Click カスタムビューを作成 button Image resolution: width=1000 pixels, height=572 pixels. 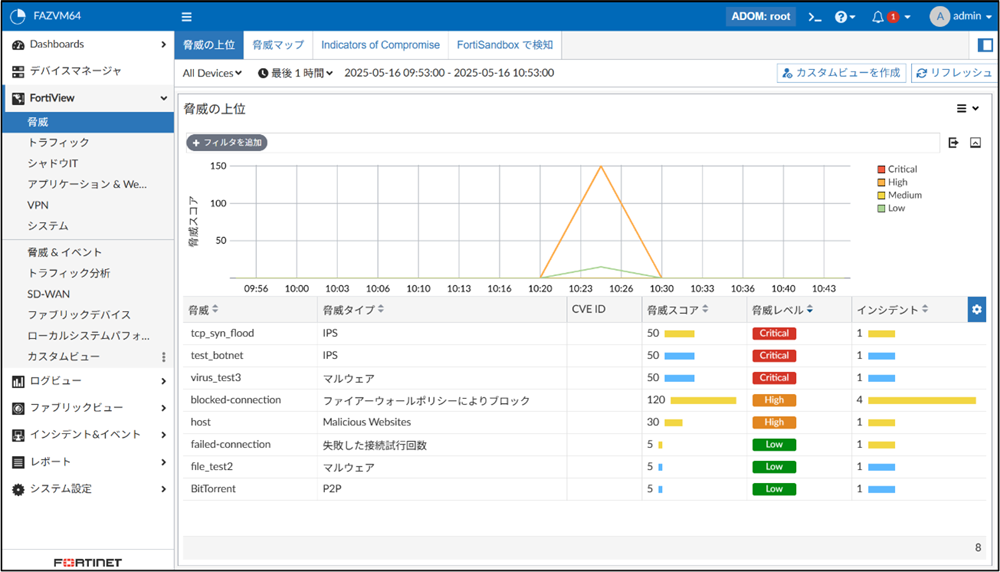click(841, 73)
